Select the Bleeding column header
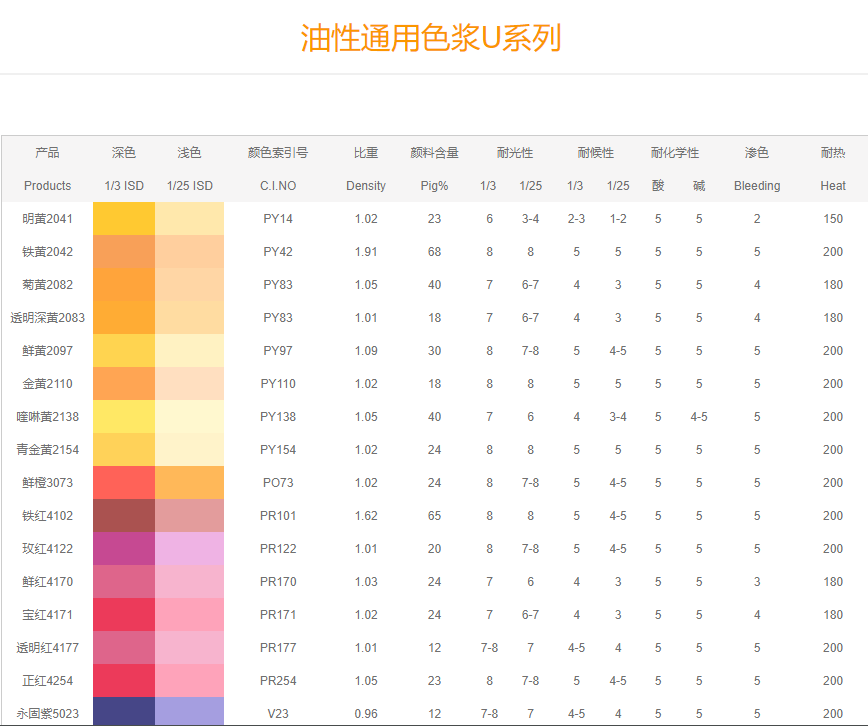Viewport: 868px width, 726px height. [x=757, y=186]
